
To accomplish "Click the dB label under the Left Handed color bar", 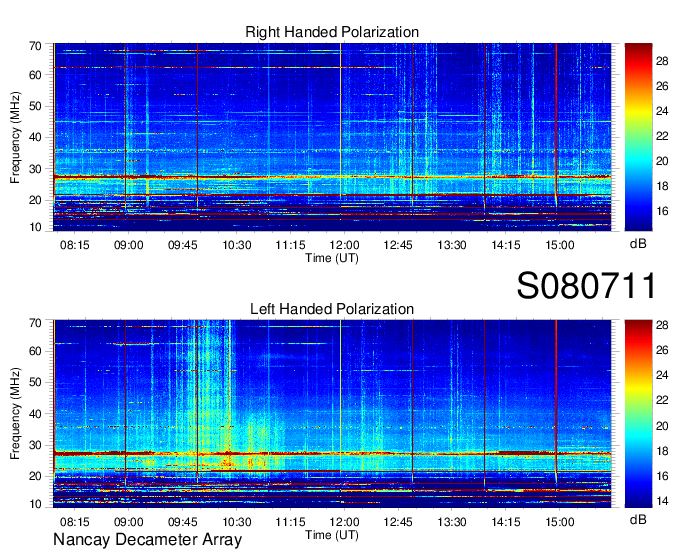I will pos(638,519).
